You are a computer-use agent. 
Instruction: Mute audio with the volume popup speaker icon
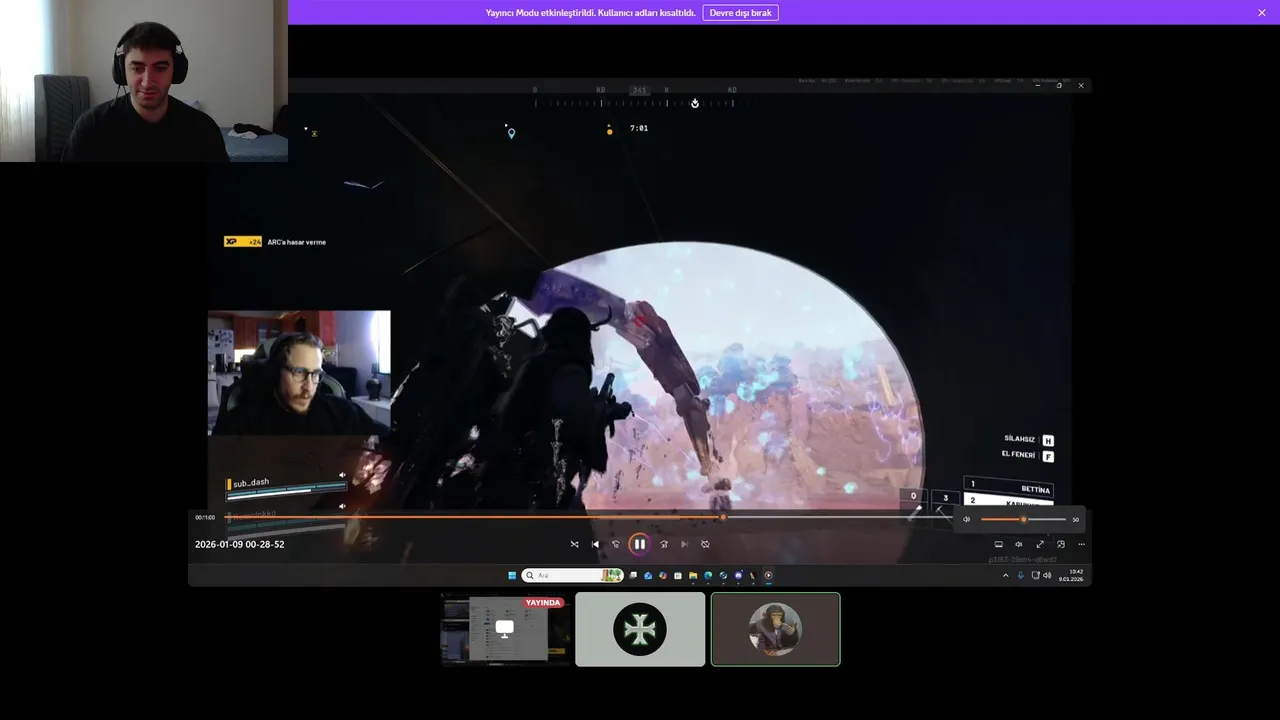pos(966,519)
